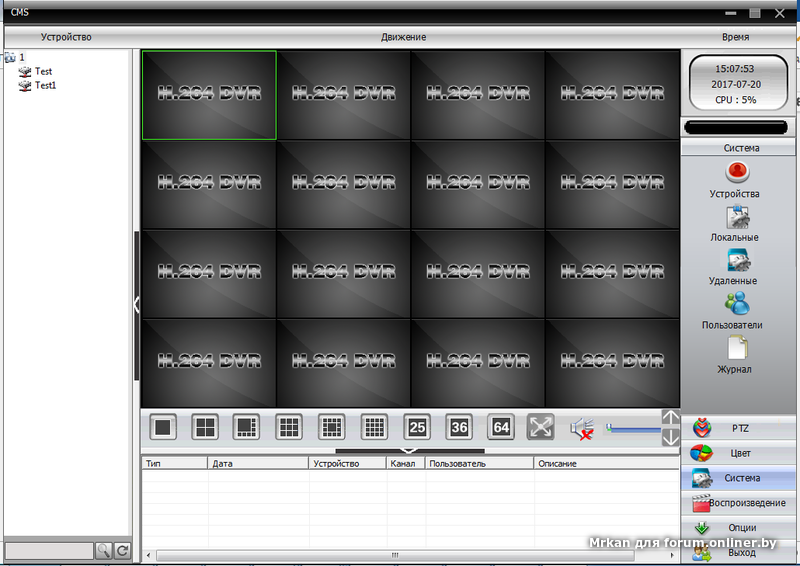Refresh the device list
Image resolution: width=800 pixels, height=566 pixels.
[122, 551]
